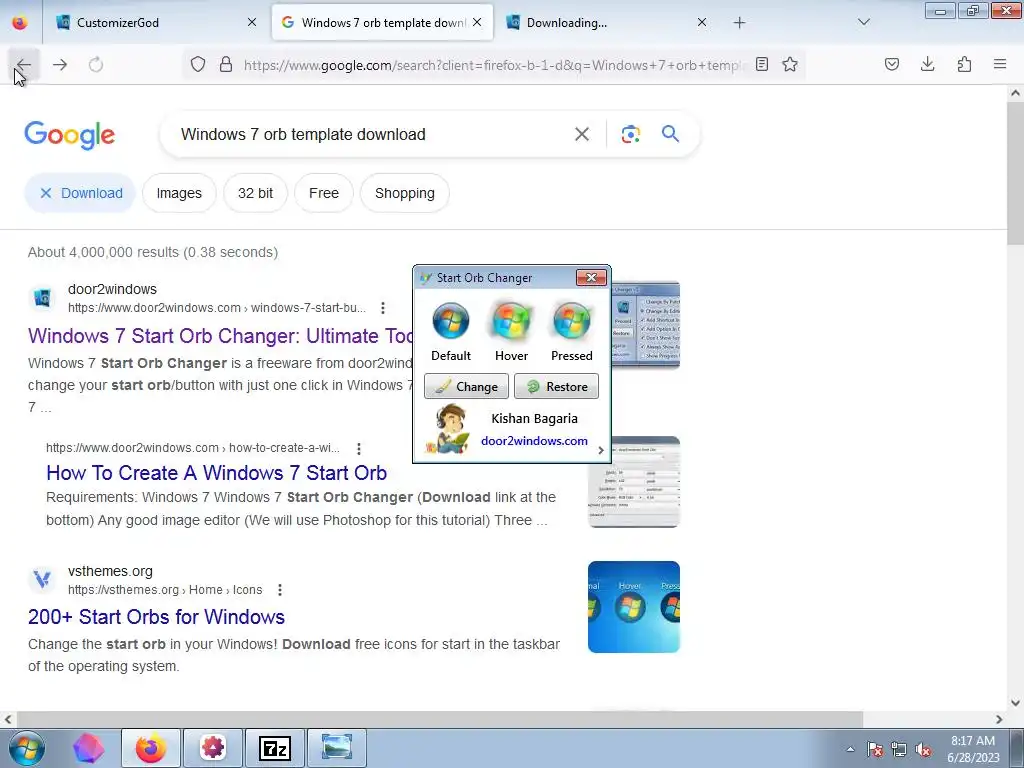This screenshot has width=1024, height=768.
Task: Click the Pressed orb image in Start Orb Changer
Action: pyautogui.click(x=571, y=321)
